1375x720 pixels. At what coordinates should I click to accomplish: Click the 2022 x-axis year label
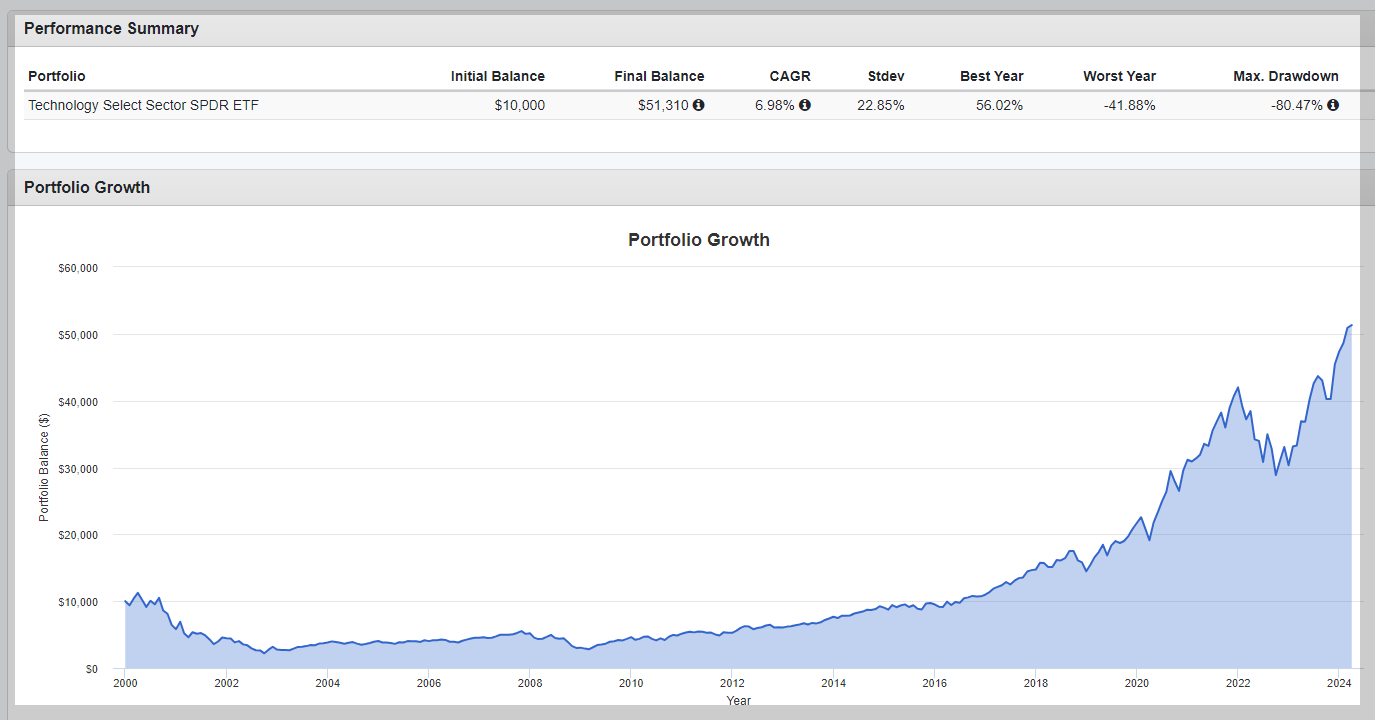(x=1238, y=684)
